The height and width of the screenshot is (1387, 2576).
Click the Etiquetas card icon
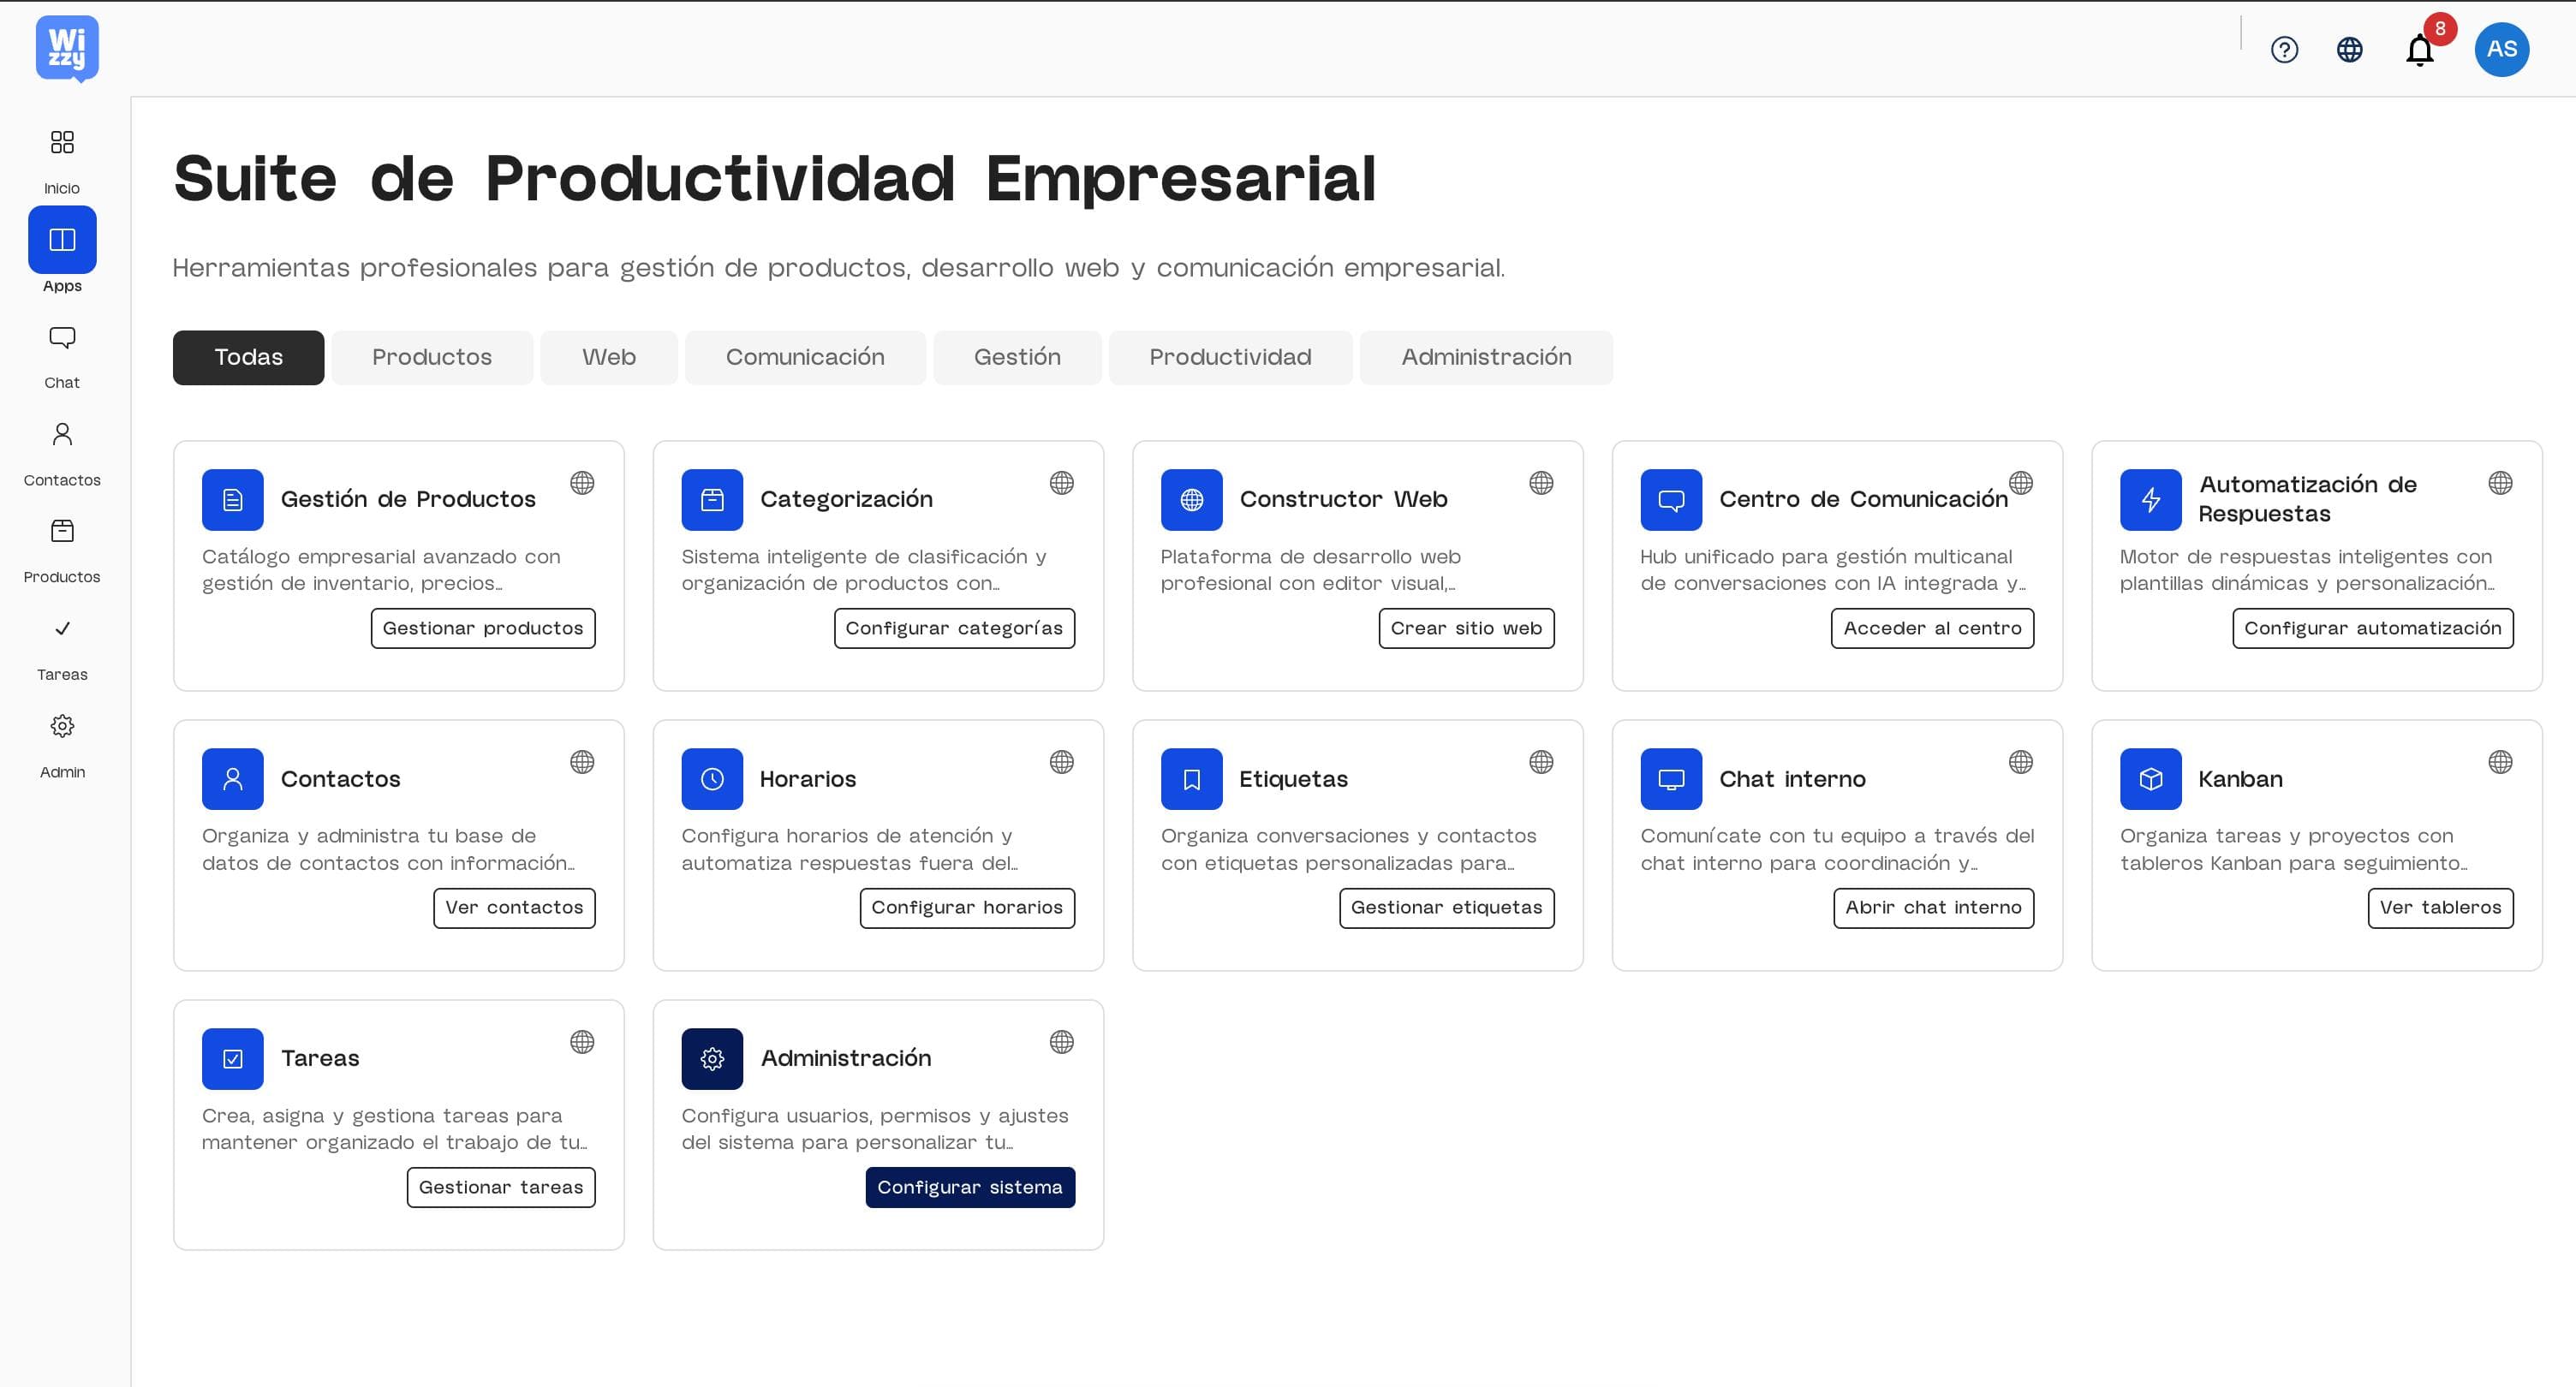(1191, 779)
